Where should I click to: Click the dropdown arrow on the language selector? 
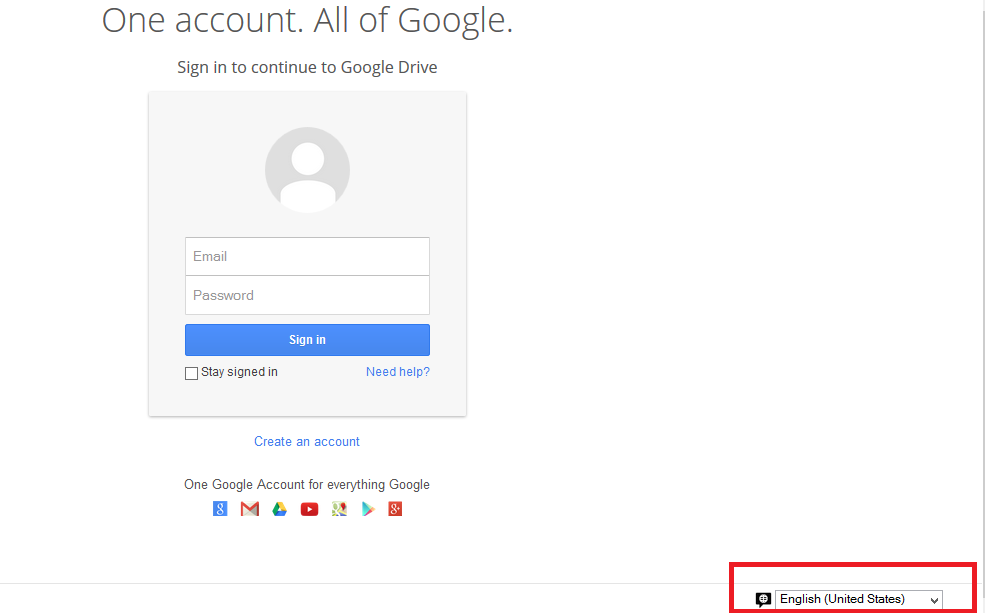coord(932,599)
